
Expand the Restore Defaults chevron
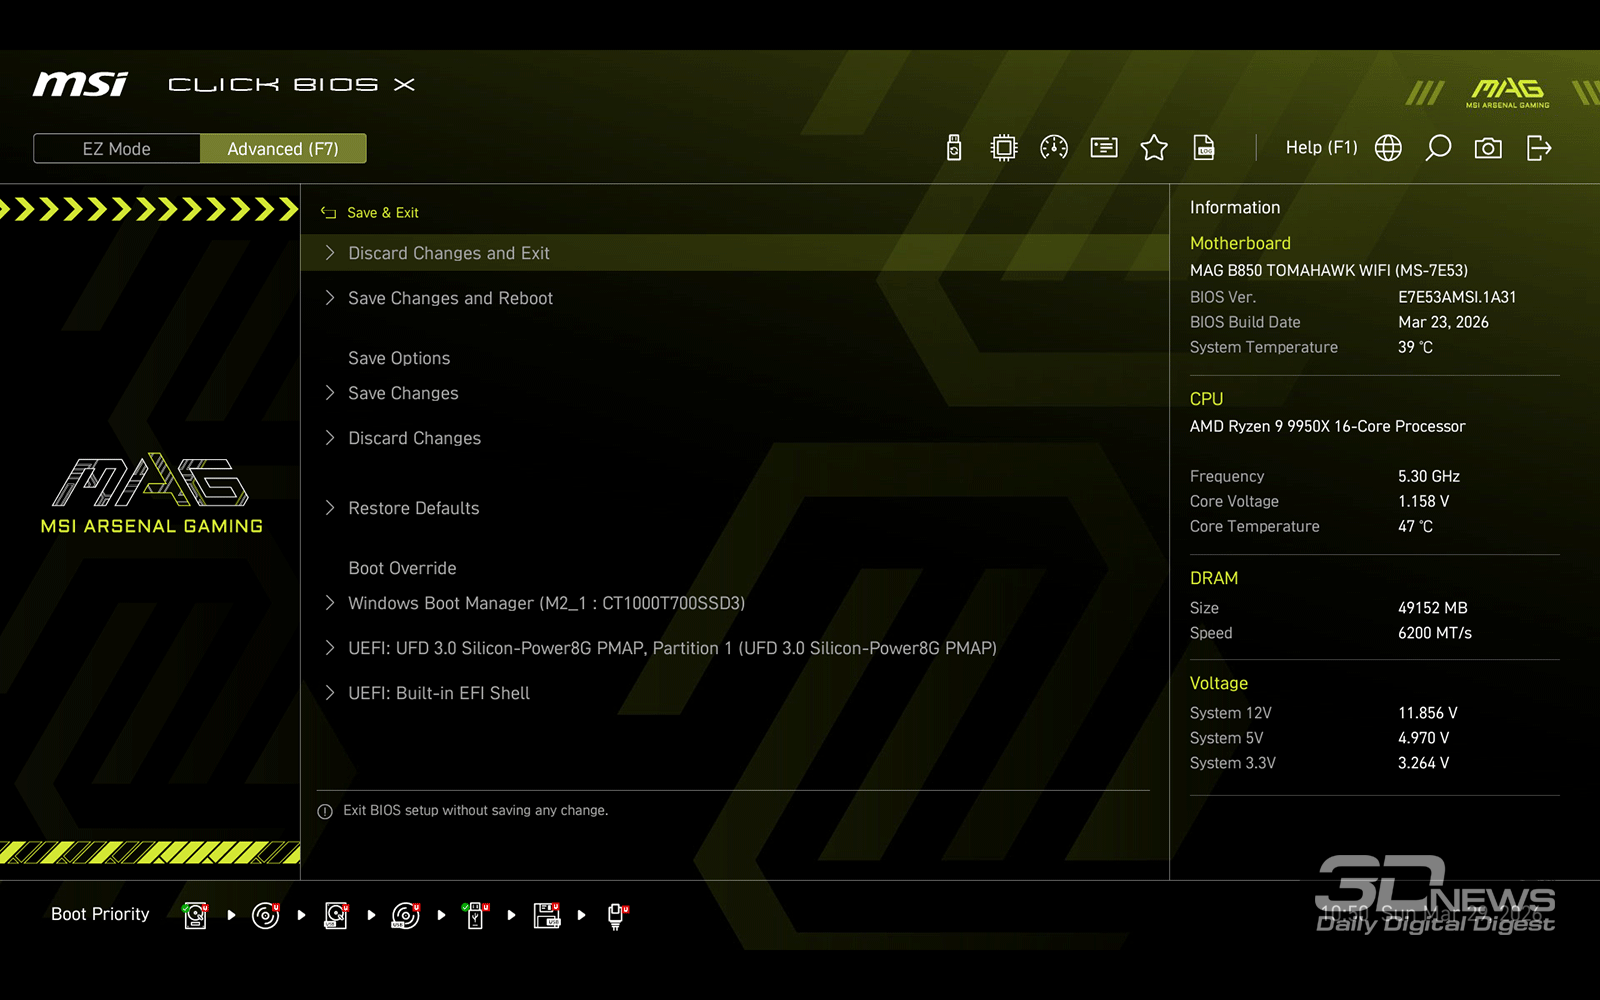click(330, 508)
